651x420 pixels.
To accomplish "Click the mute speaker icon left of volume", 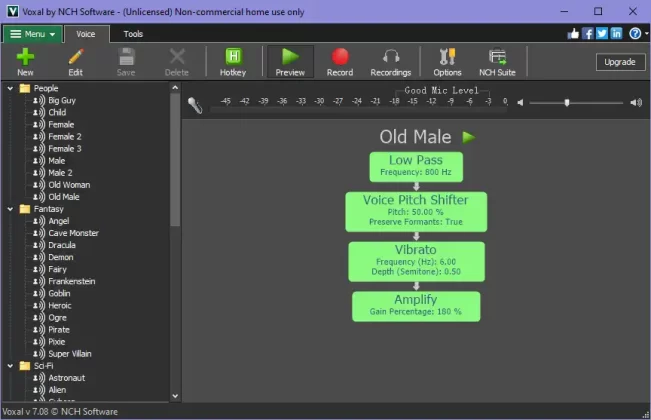I will pos(520,103).
